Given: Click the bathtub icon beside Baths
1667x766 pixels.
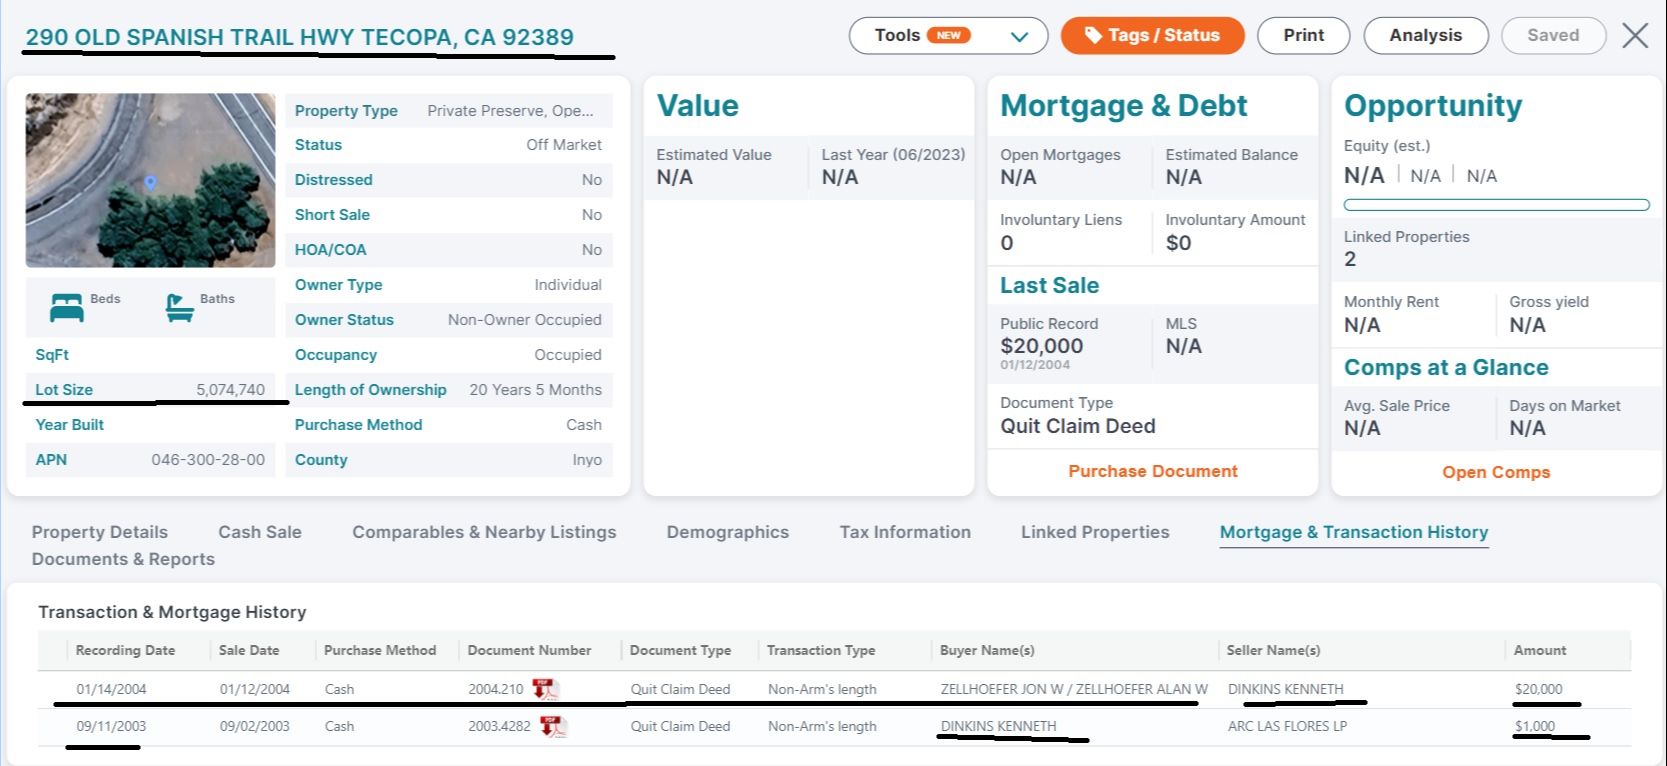Looking at the screenshot, I should [180, 308].
